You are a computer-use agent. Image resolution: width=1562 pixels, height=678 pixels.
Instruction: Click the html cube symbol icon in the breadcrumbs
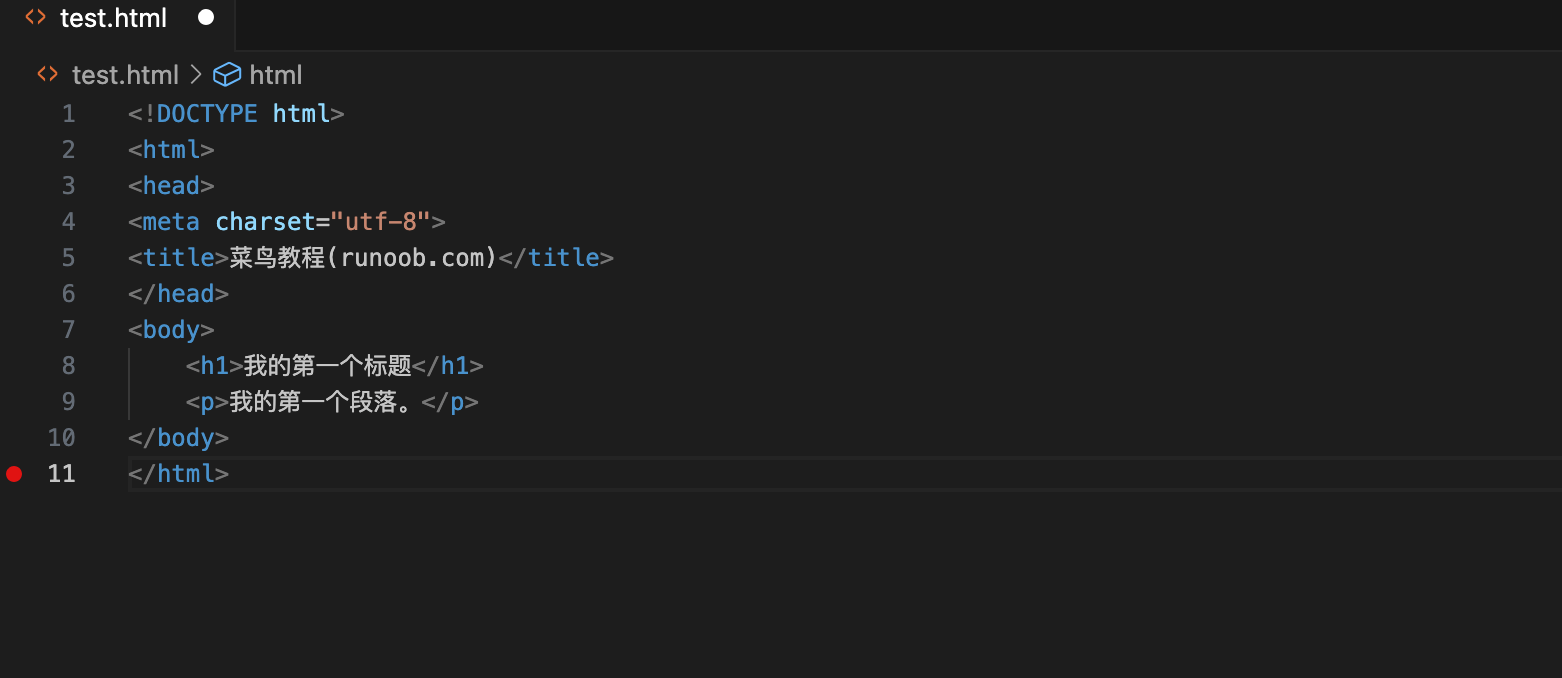point(228,75)
